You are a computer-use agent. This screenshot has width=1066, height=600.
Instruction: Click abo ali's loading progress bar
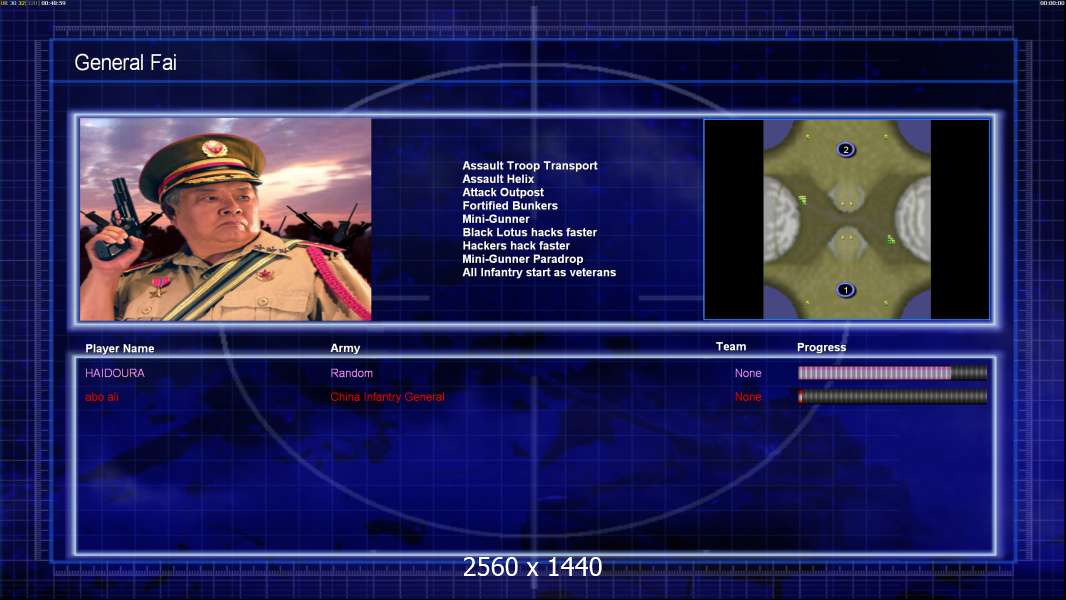point(893,396)
